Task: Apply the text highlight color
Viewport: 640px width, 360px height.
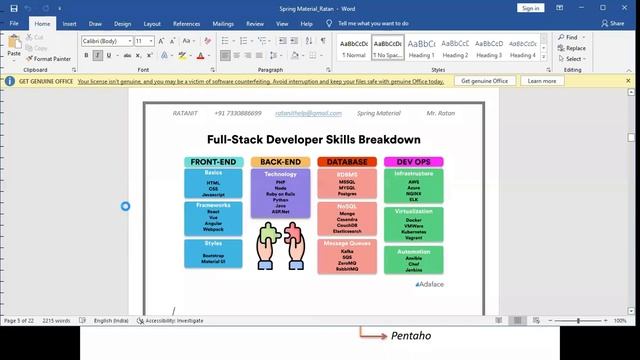Action: [x=182, y=55]
